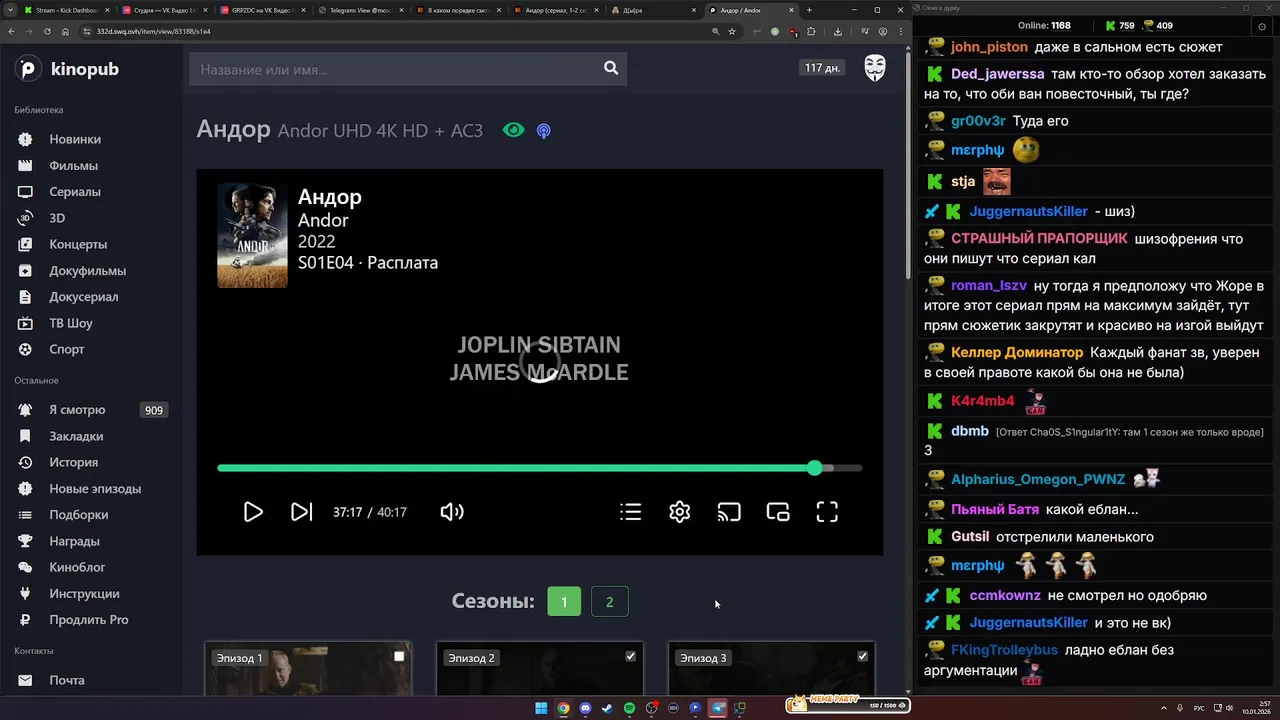Click the 3D sidebar icon
The height and width of the screenshot is (720, 1280).
click(26, 218)
